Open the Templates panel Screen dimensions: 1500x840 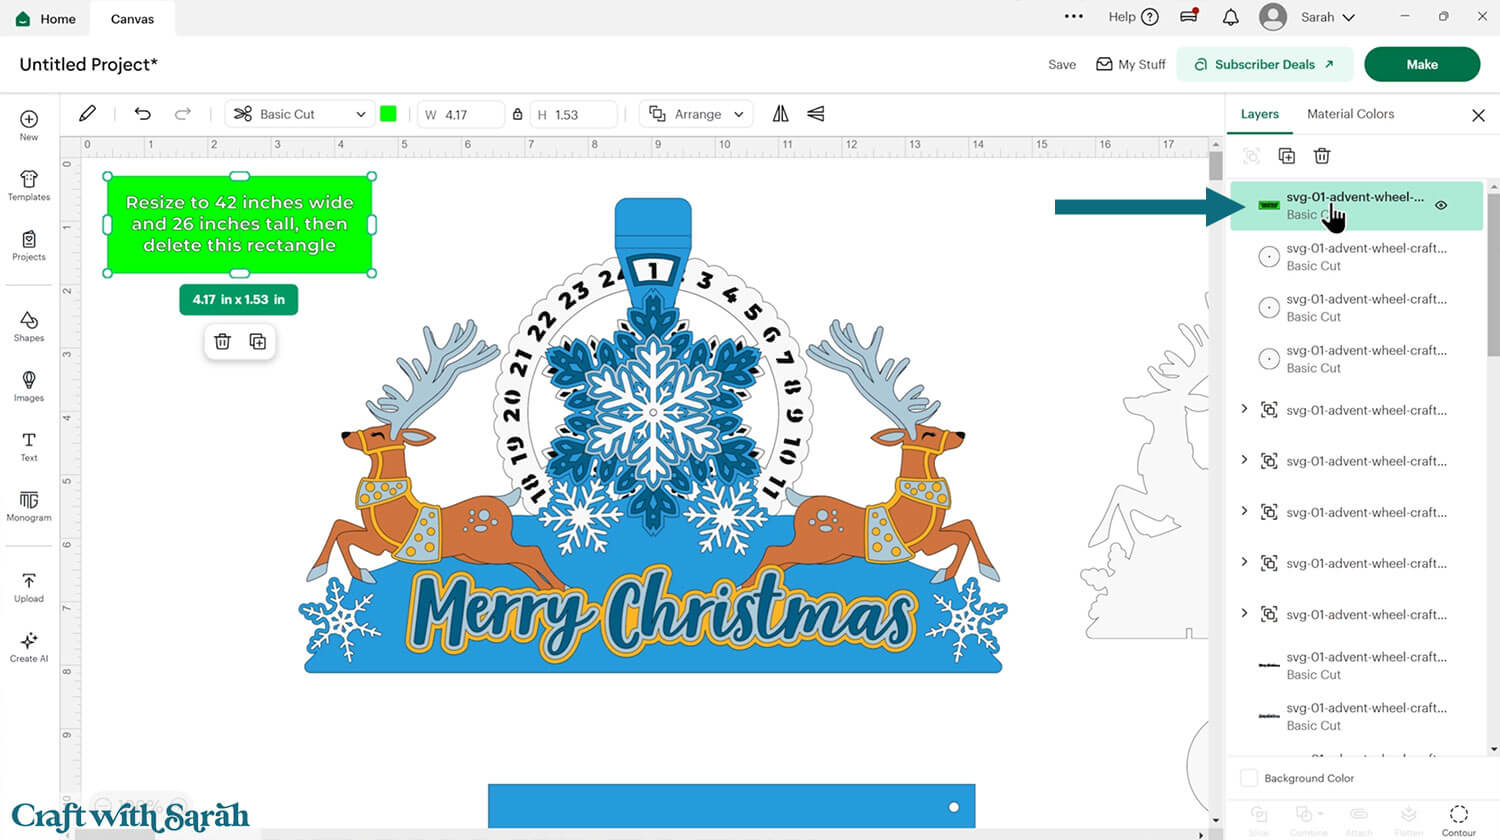coord(29,185)
